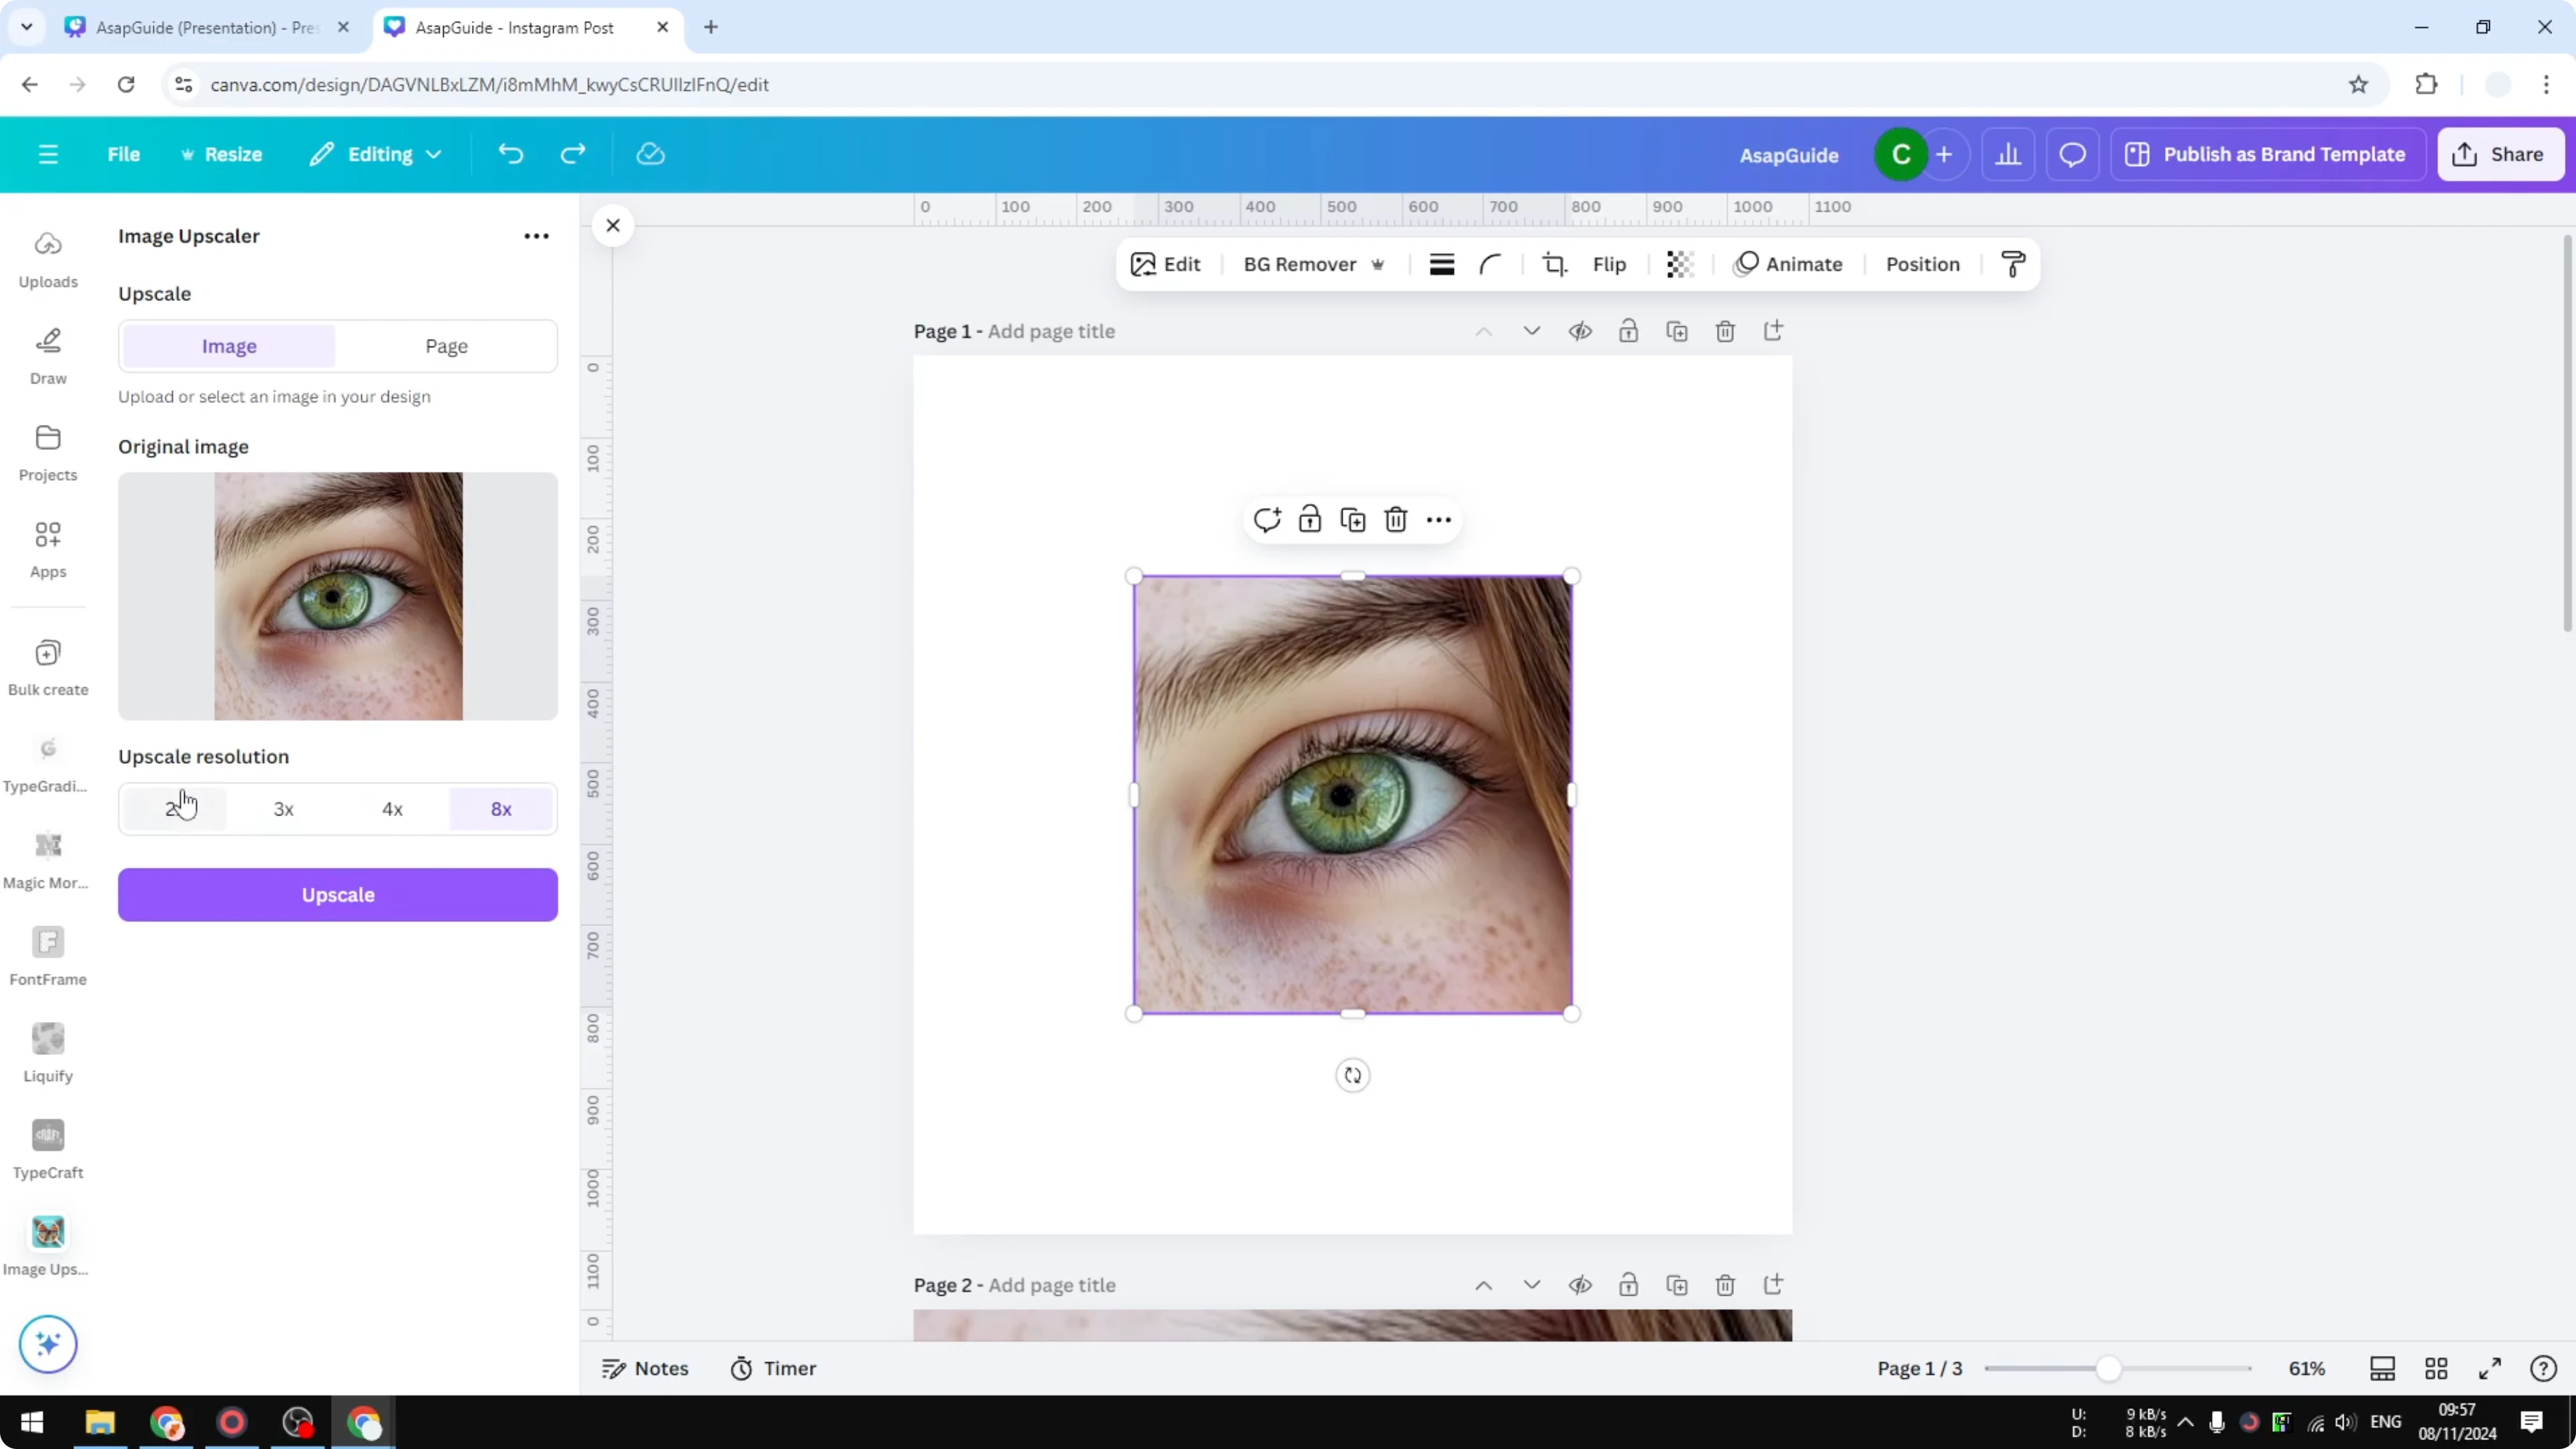Open the File menu
Screen dimensions: 2576x1449
point(124,153)
